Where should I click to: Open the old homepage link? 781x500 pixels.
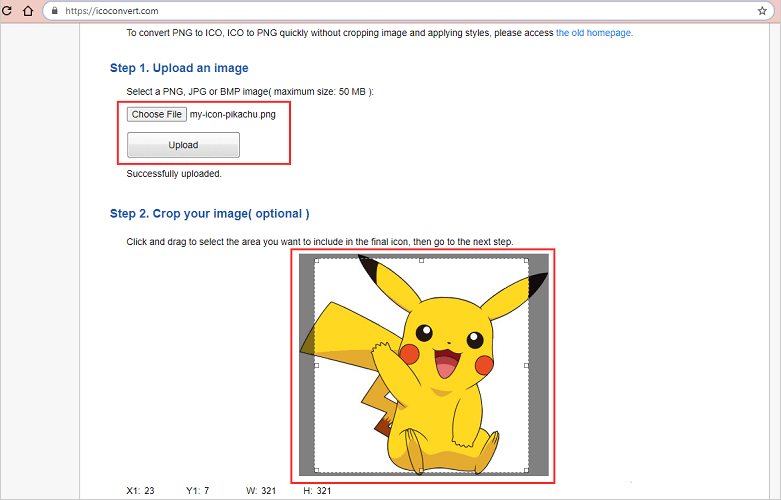pos(594,33)
